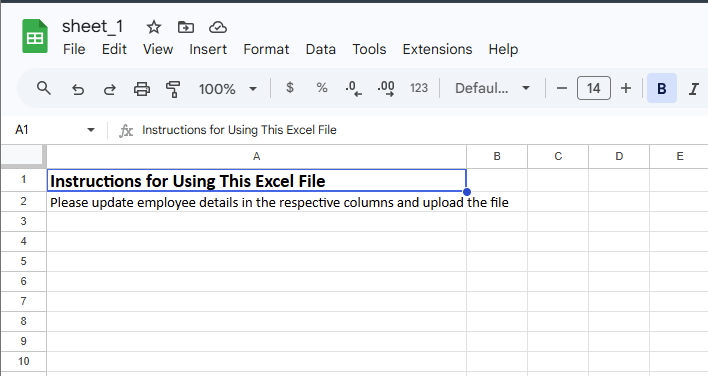Open the Edit menu
Image resolution: width=708 pixels, height=376 pixels.
pos(114,49)
